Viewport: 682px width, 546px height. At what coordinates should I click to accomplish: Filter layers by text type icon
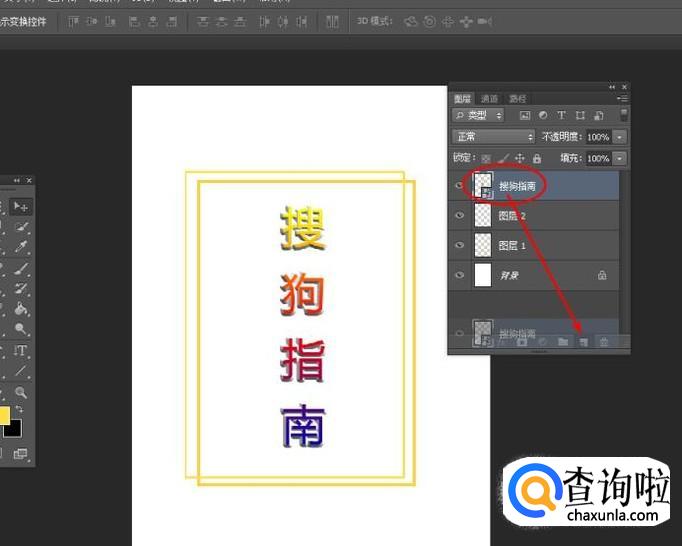(x=561, y=116)
